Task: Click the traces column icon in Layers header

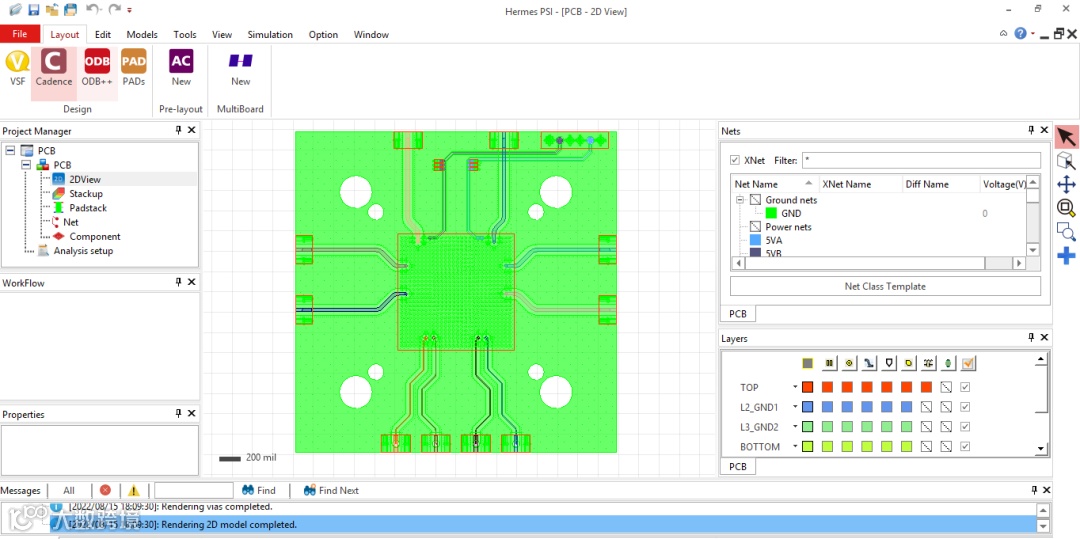Action: [x=869, y=363]
